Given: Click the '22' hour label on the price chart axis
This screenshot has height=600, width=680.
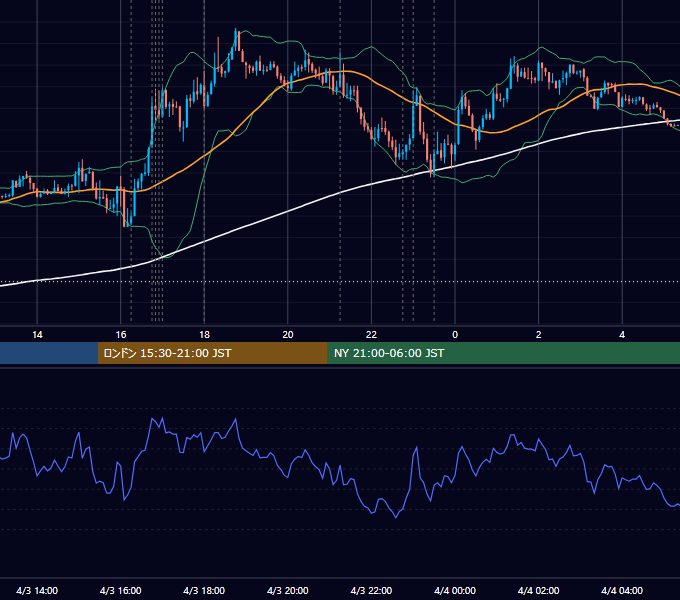Looking at the screenshot, I should 371,335.
